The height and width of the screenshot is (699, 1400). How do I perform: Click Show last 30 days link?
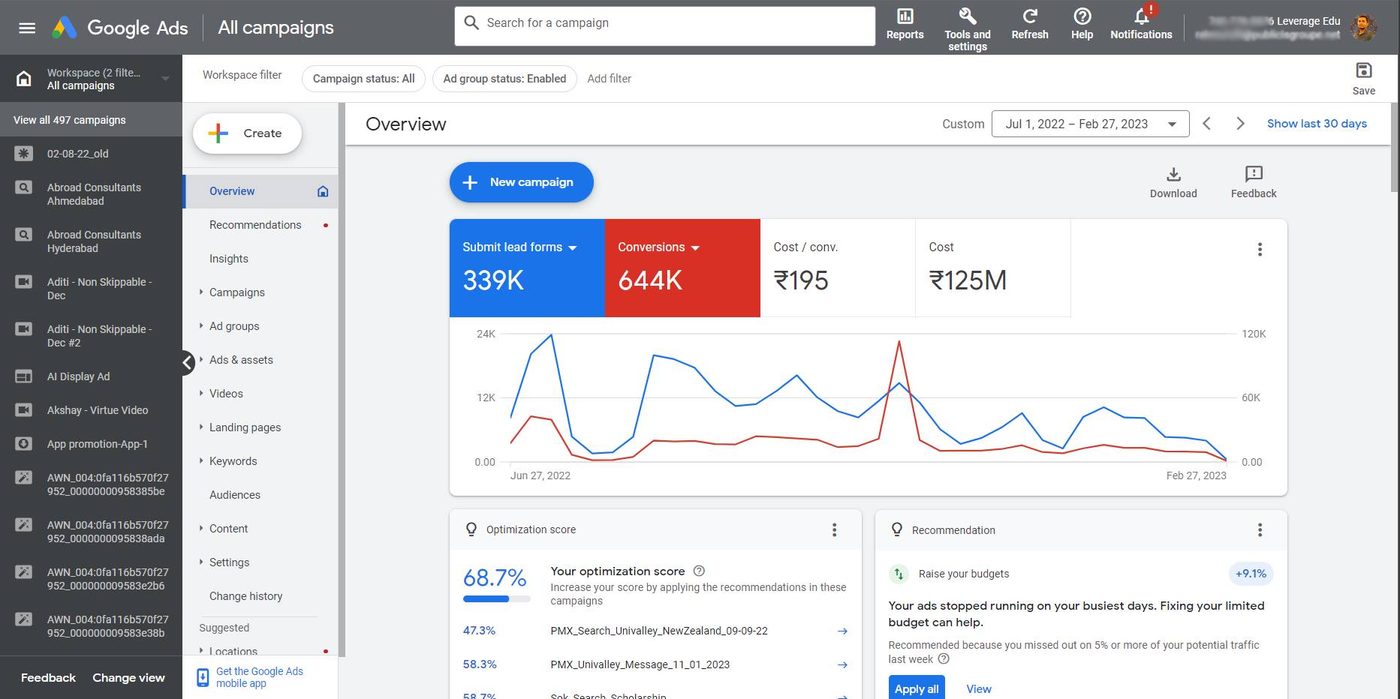(x=1317, y=124)
